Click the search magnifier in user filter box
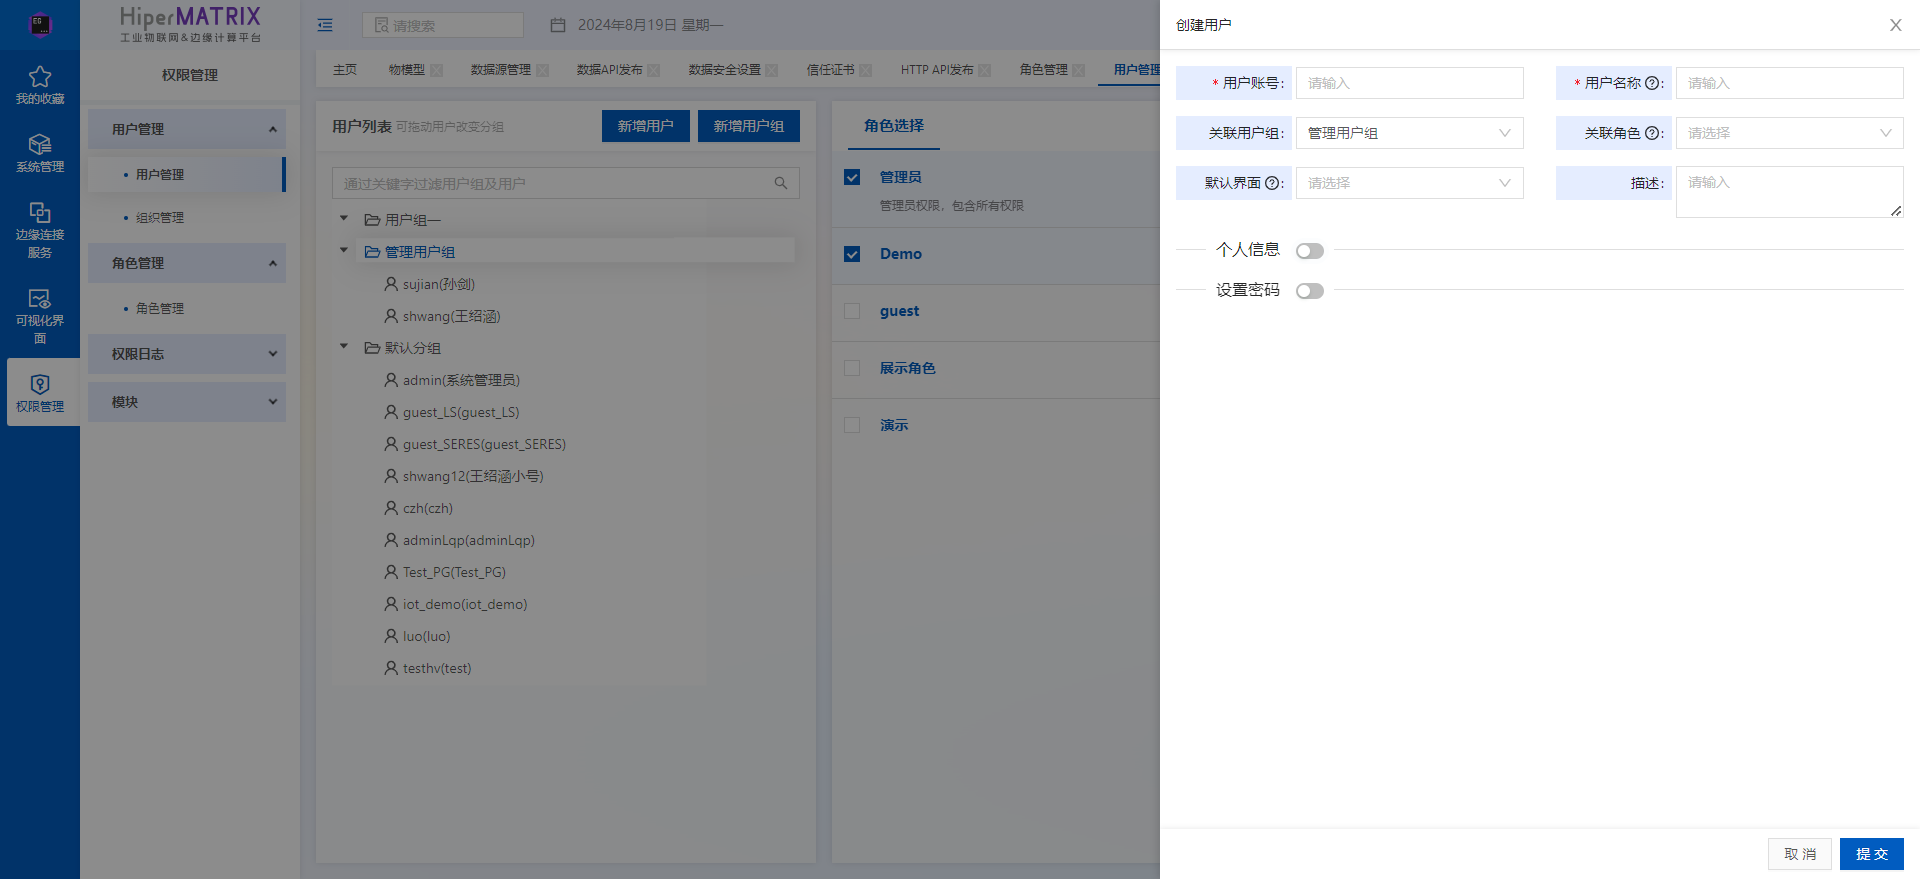Screen dimensions: 1920x879 pos(781,183)
